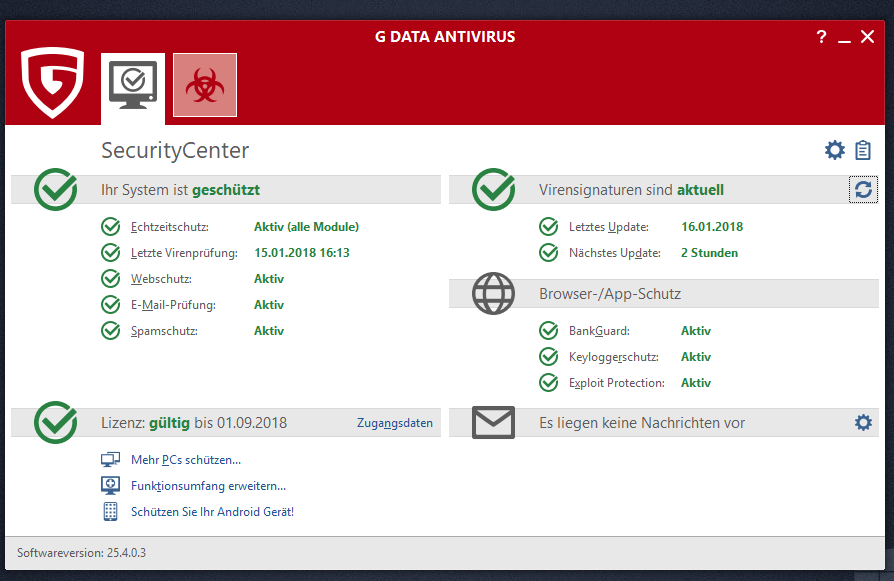
Task: Click the Aktiv status for BankGuard
Action: [696, 331]
